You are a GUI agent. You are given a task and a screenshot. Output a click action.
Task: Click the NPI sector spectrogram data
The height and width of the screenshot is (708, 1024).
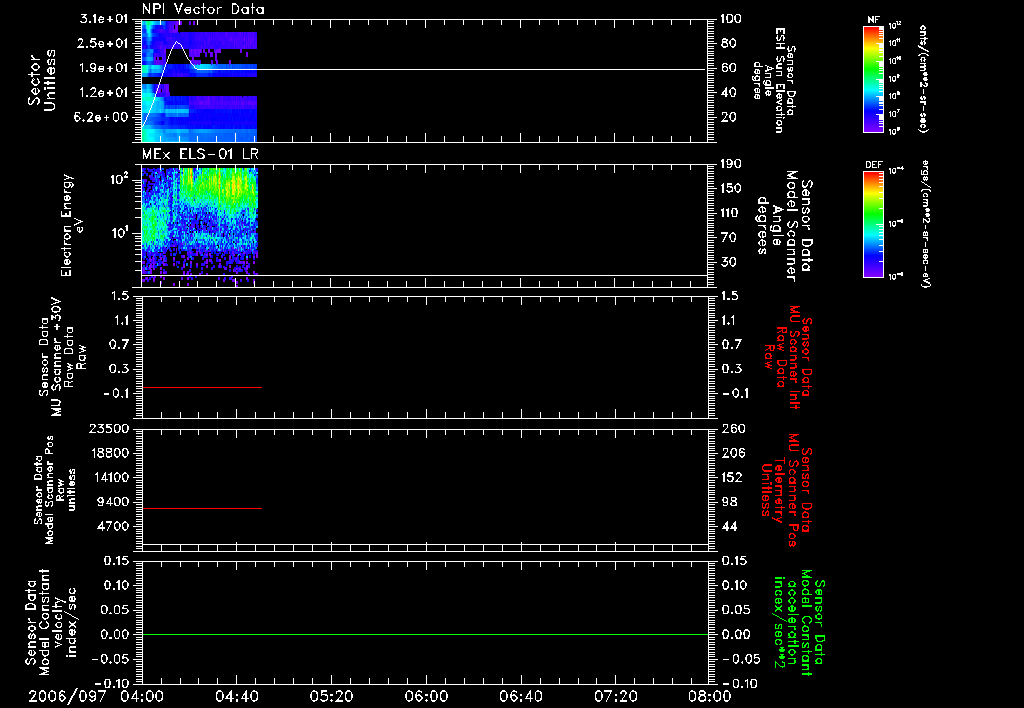coord(199,80)
